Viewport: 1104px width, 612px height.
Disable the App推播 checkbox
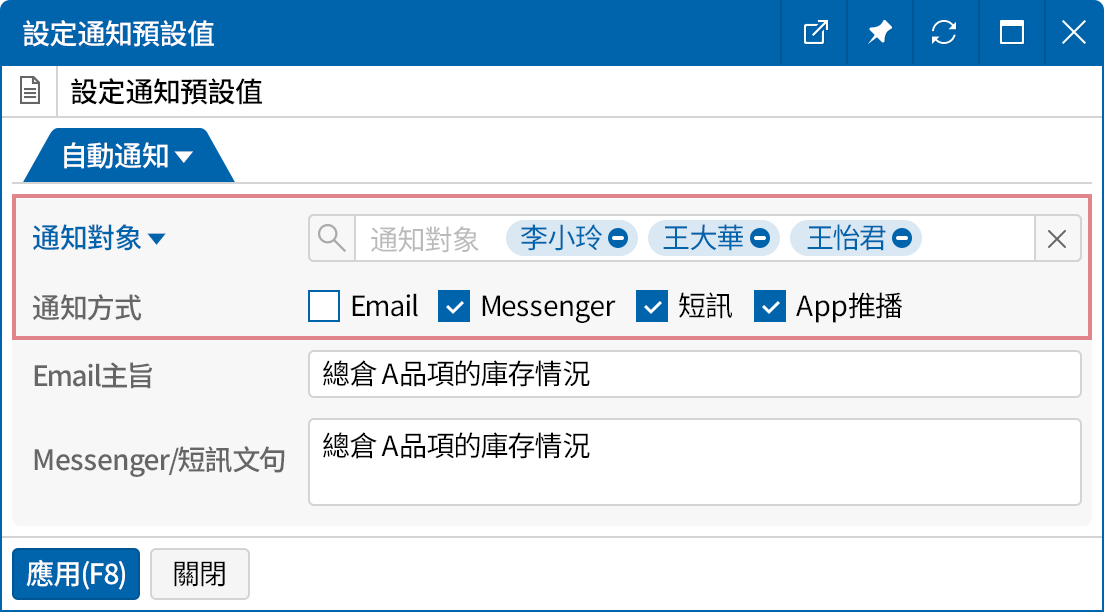click(x=770, y=306)
